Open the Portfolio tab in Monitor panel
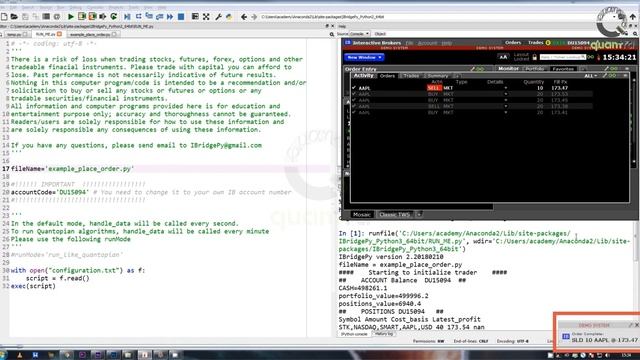Viewport: 640px width, 360px height. 535,69
